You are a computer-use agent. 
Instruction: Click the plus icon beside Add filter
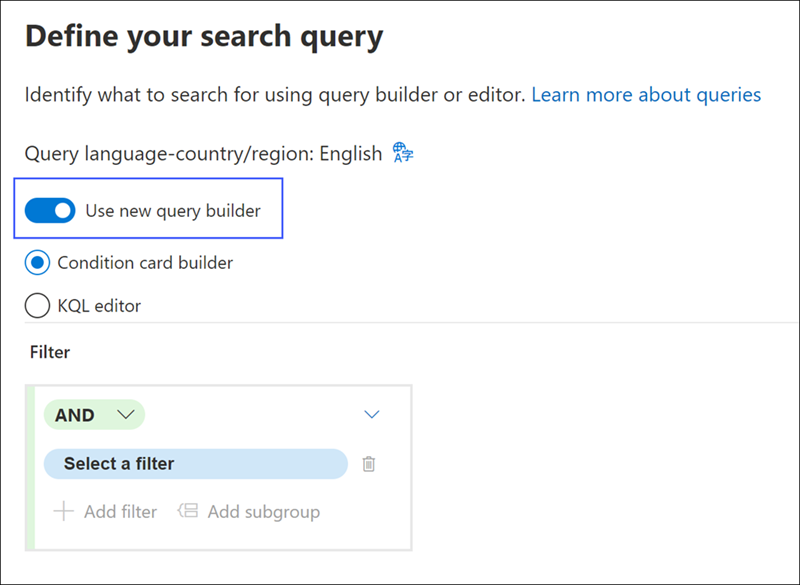tap(64, 511)
